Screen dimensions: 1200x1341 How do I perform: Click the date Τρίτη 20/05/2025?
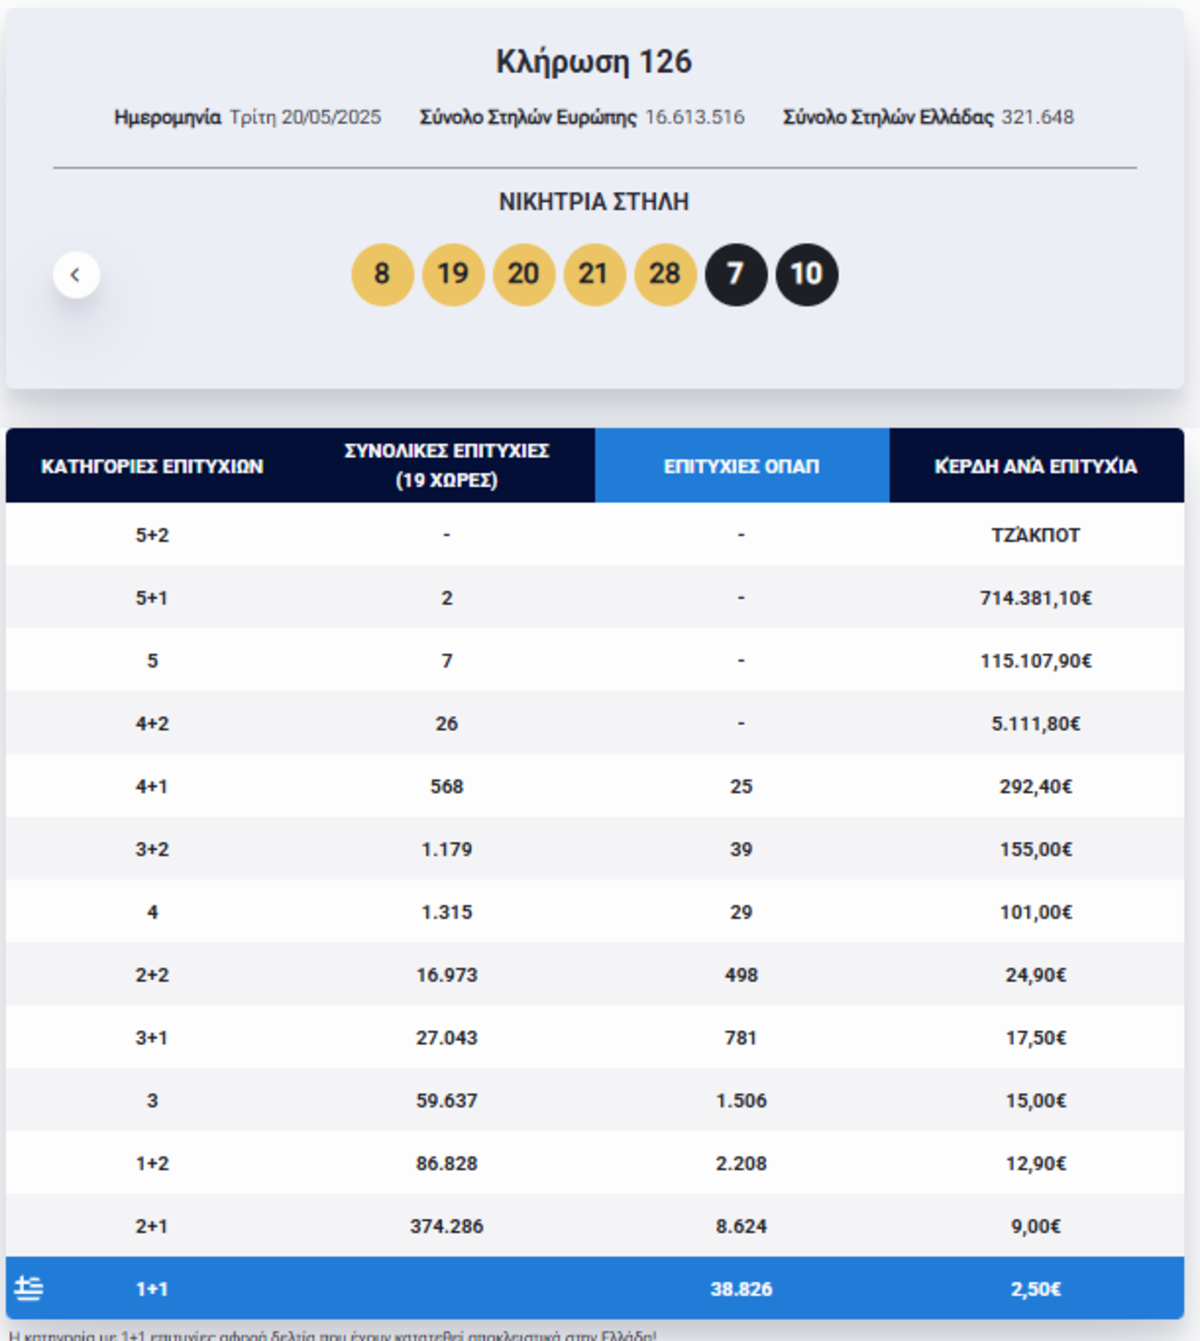coord(305,117)
